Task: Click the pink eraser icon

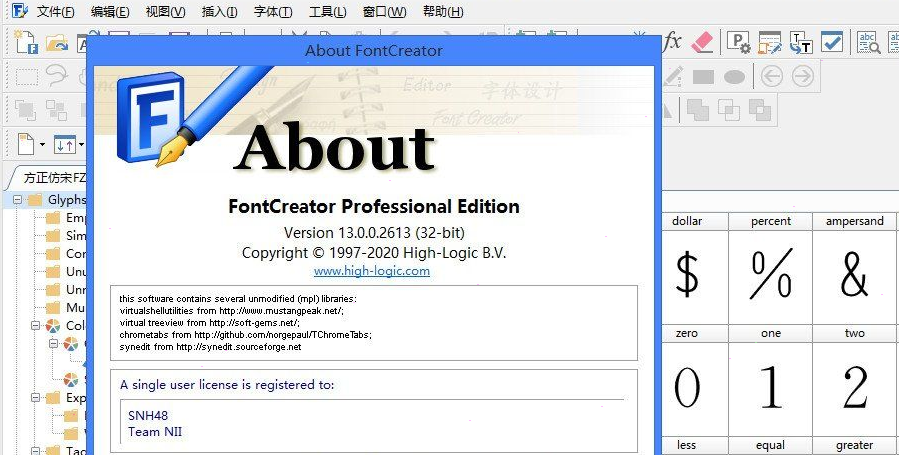Action: click(702, 42)
